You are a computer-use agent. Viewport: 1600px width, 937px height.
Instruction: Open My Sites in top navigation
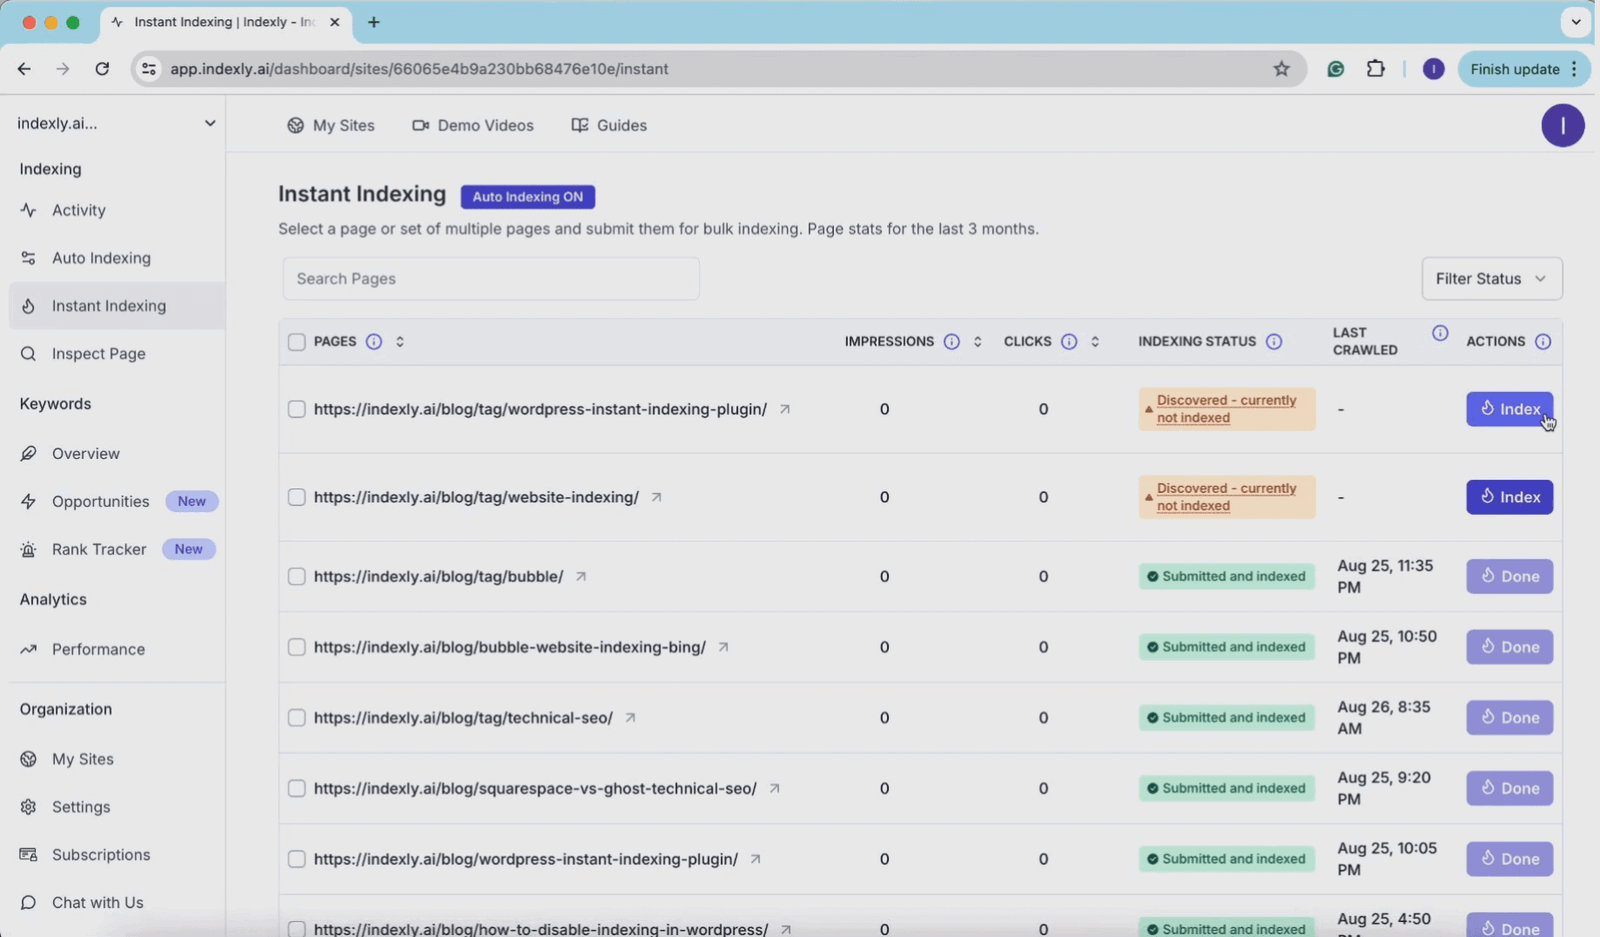tap(331, 126)
